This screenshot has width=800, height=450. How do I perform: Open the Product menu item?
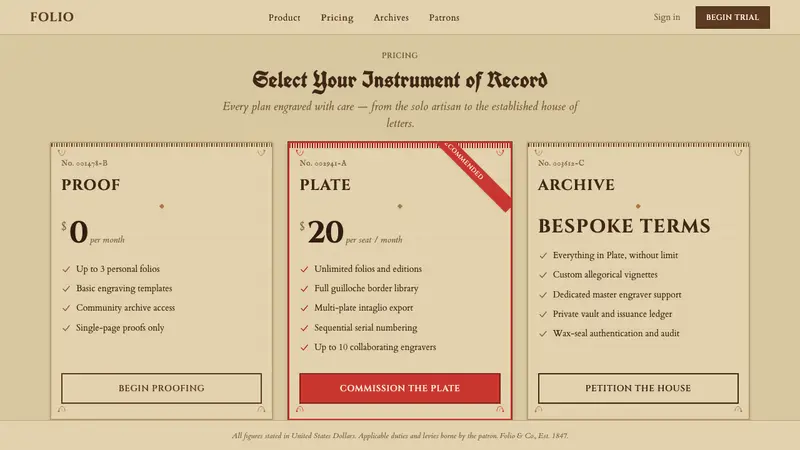click(284, 17)
